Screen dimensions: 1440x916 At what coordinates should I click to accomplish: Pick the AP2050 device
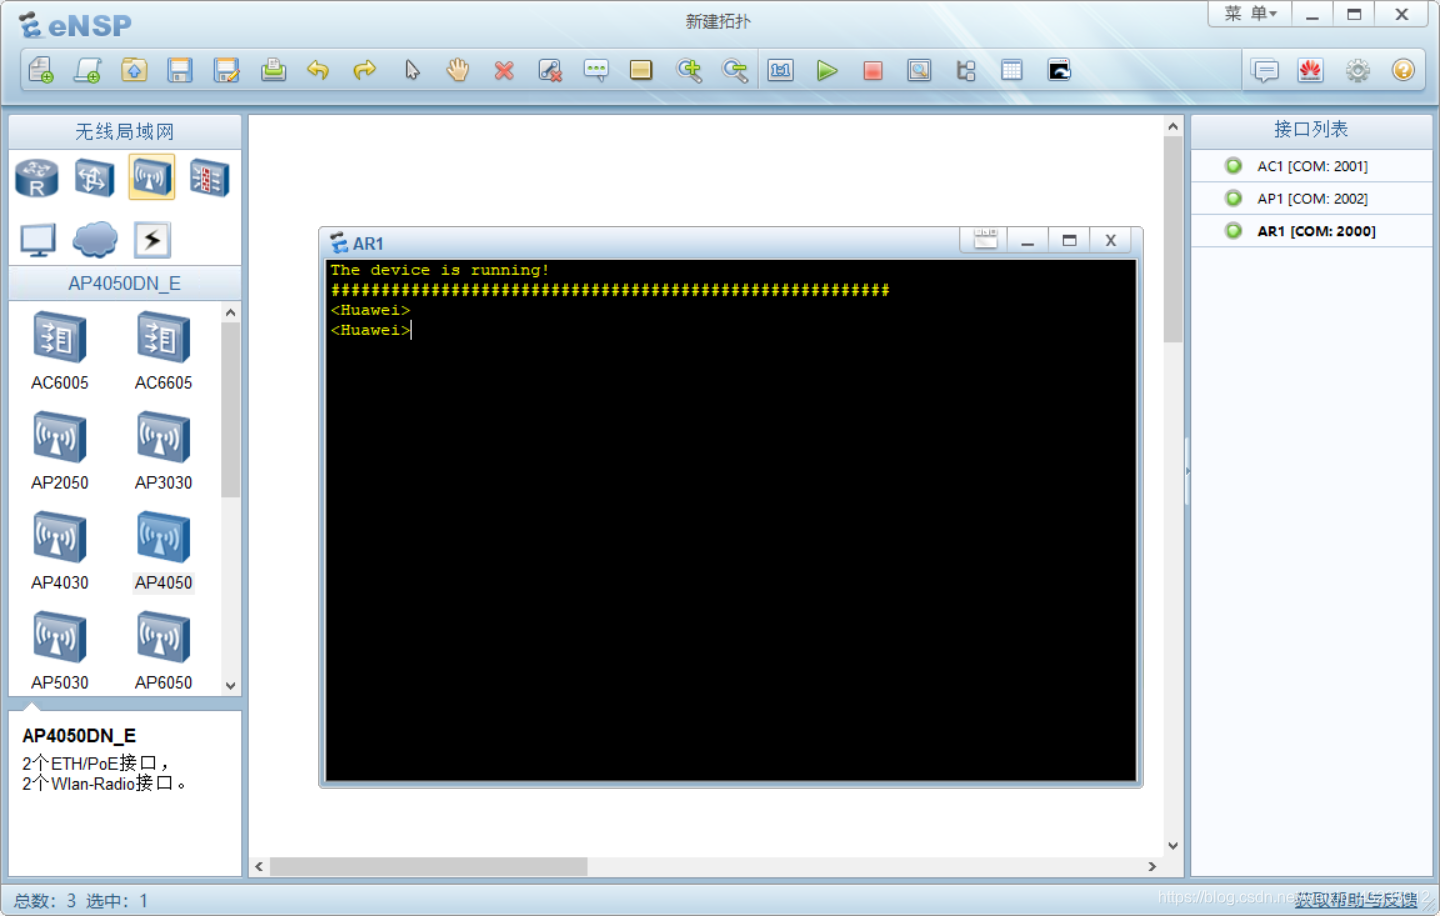point(60,451)
